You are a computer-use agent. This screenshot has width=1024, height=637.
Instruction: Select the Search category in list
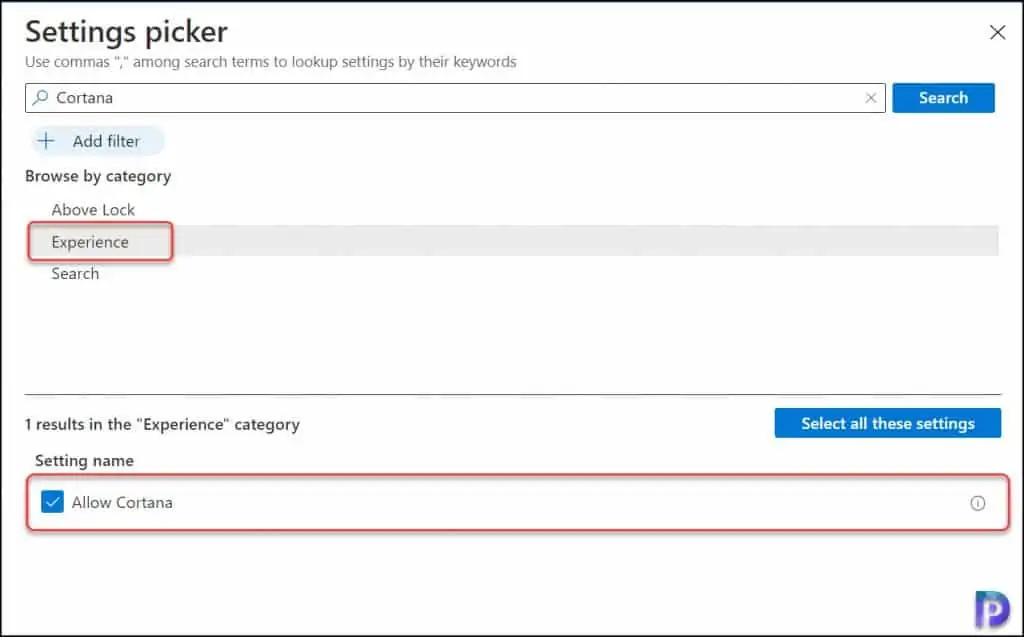[x=75, y=274]
